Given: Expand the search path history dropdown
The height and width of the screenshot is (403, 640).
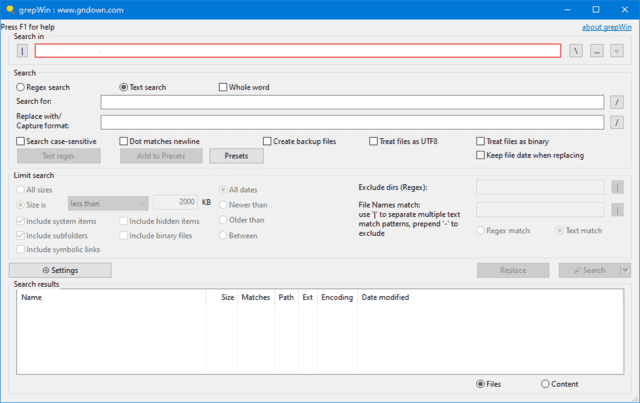Looking at the screenshot, I should 616,51.
